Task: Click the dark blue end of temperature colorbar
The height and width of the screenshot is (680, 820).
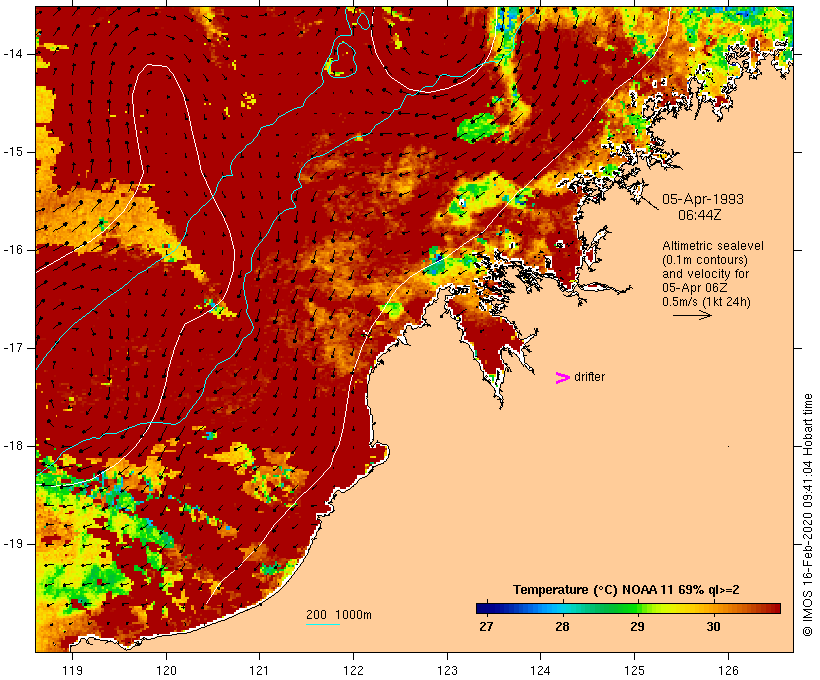Action: (484, 608)
